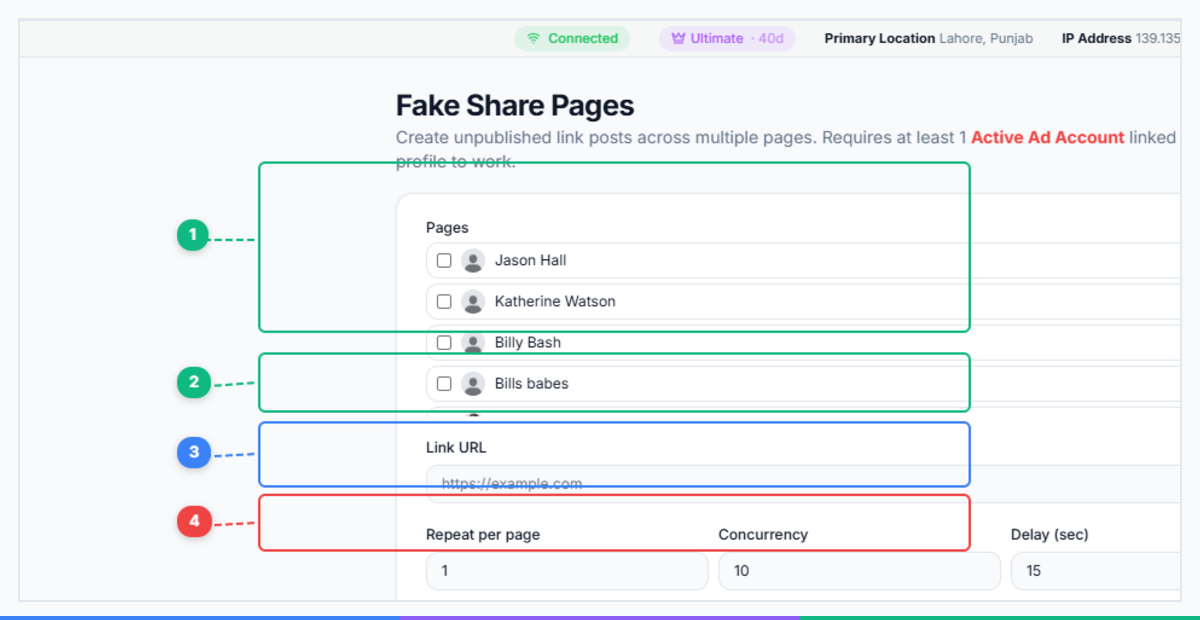Click Billy Bash's avatar icon

pyautogui.click(x=473, y=342)
